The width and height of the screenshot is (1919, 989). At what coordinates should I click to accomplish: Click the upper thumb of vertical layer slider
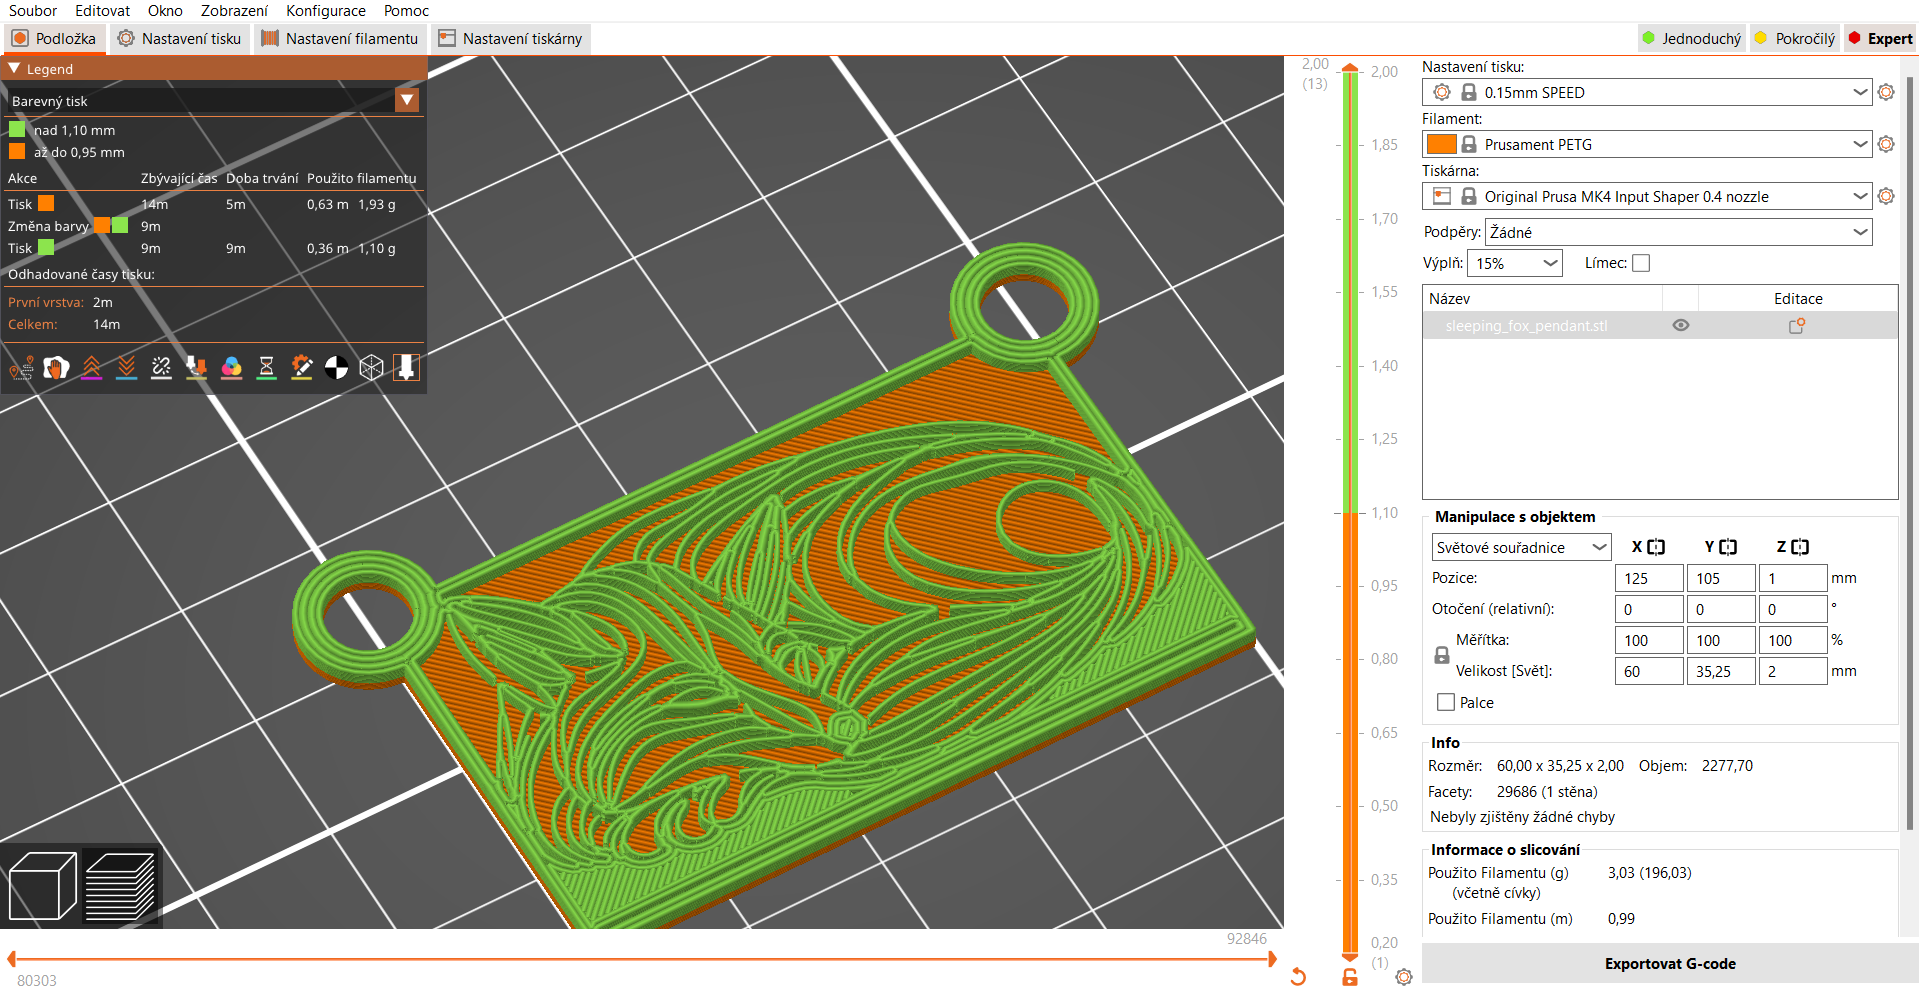point(1350,68)
